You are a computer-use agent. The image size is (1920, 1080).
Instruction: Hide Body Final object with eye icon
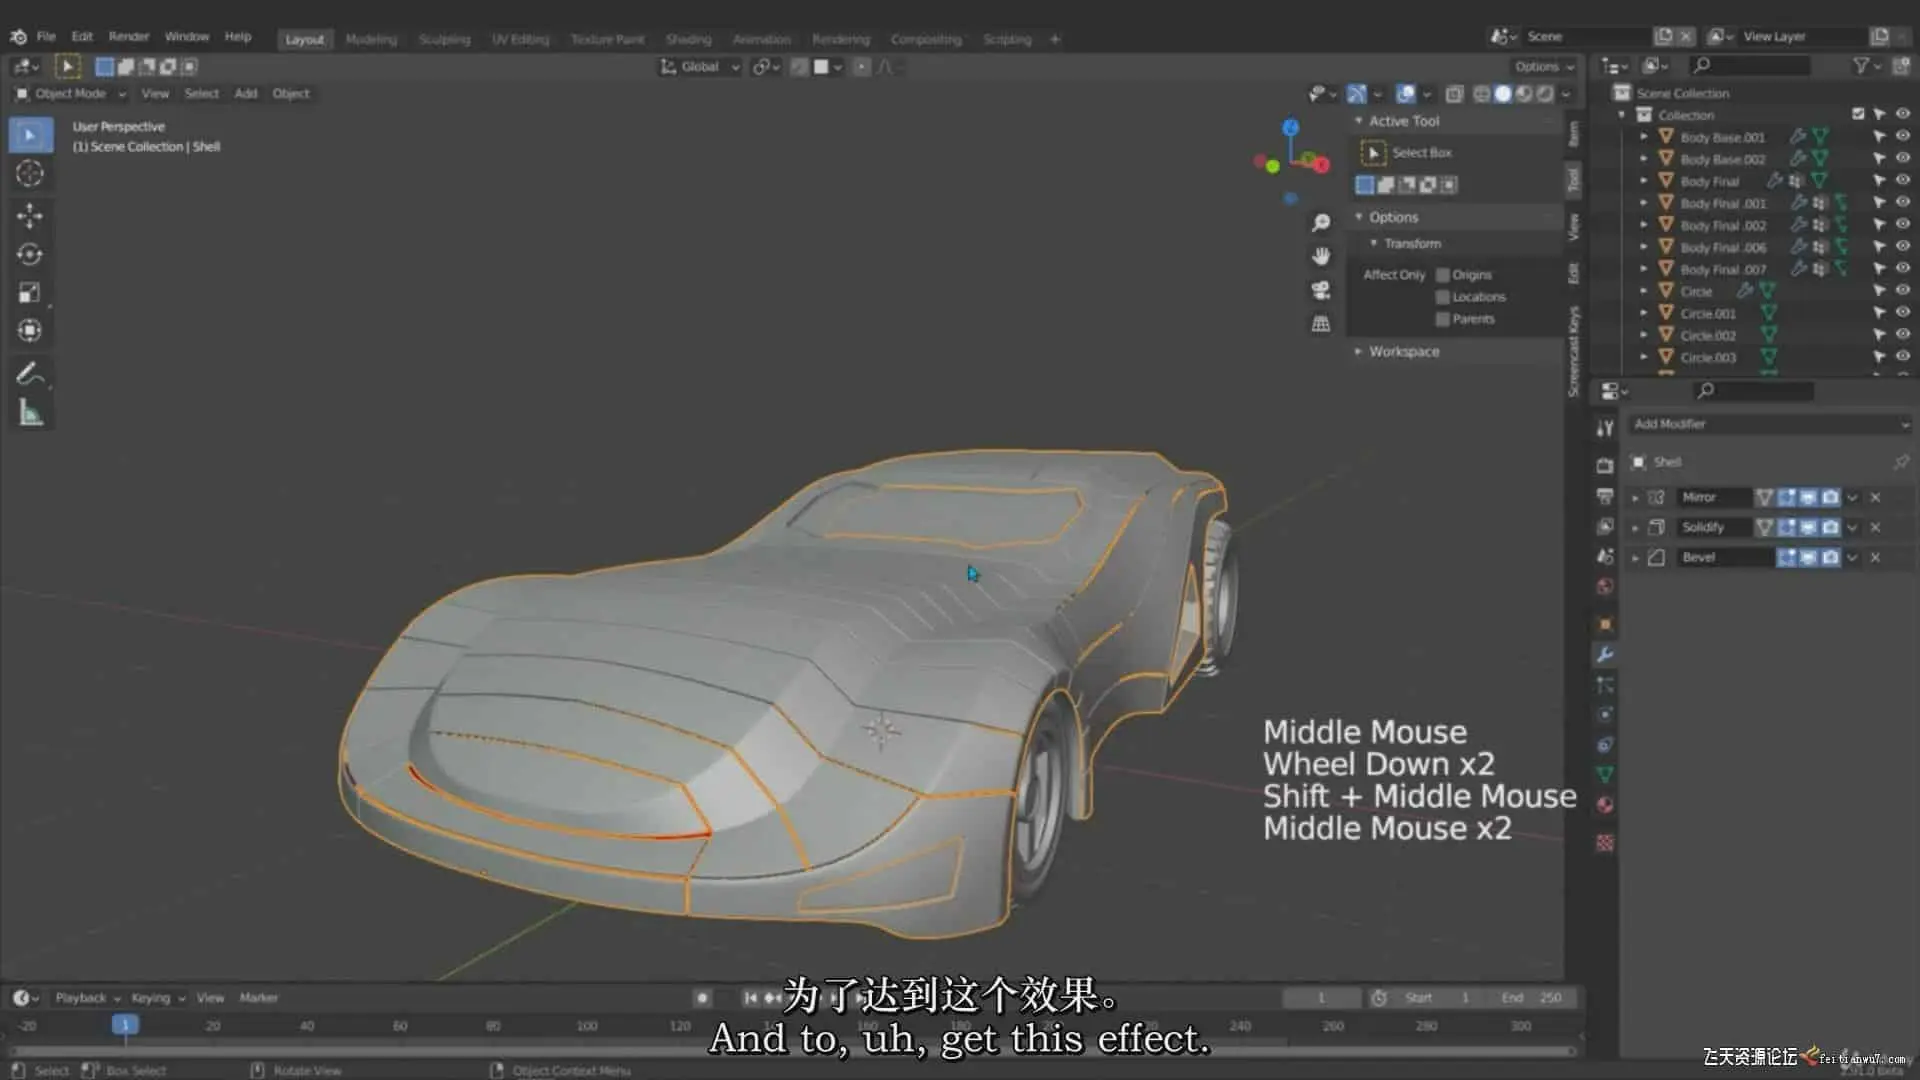1902,181
